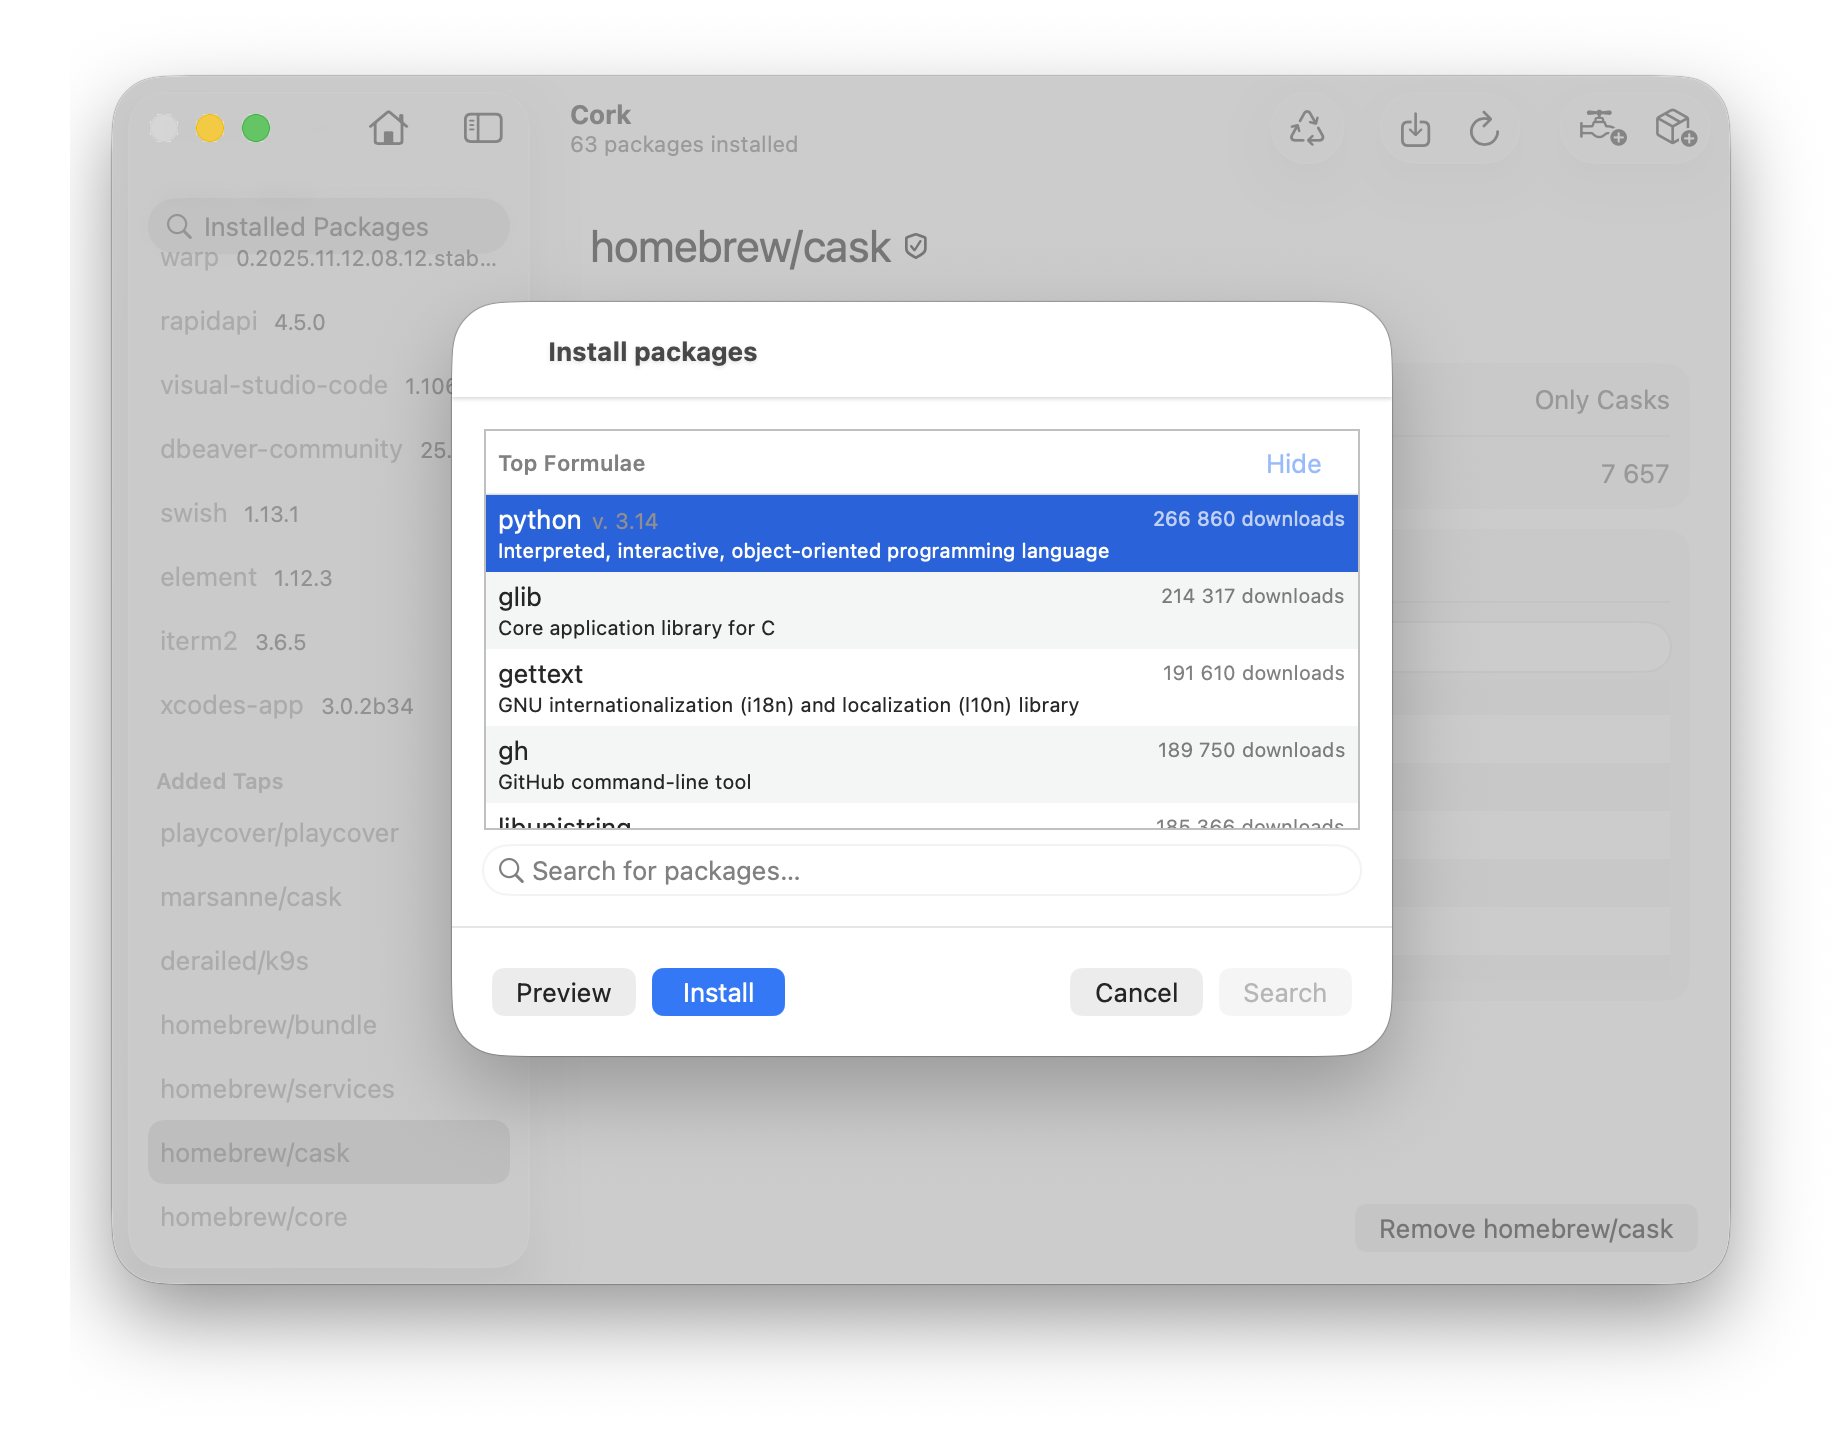Toggle the sidebar panel icon

pyautogui.click(x=483, y=128)
